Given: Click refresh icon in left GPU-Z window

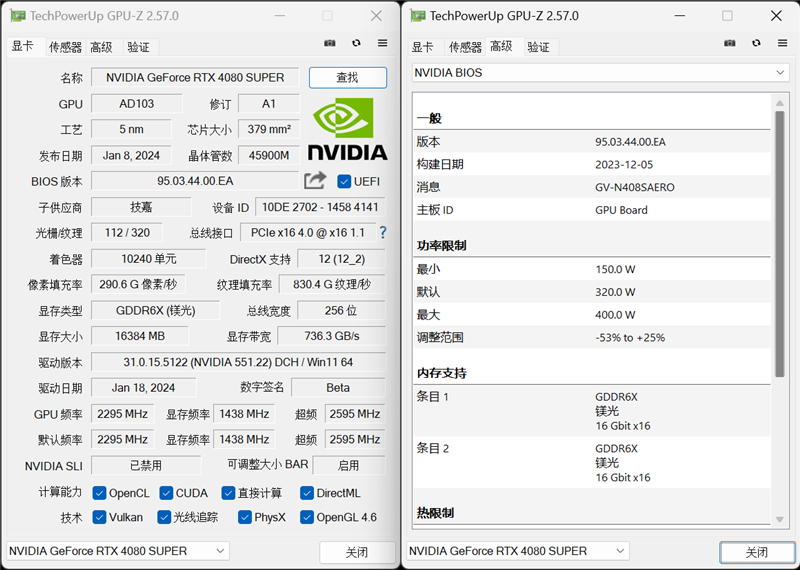Looking at the screenshot, I should coord(356,43).
